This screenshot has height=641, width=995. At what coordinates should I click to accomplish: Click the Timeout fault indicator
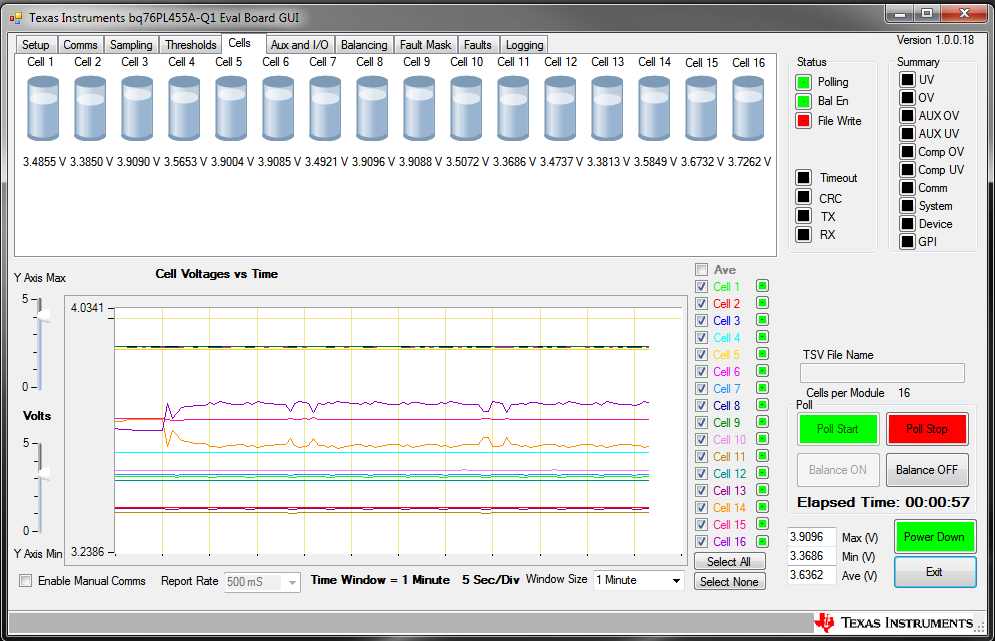(803, 178)
